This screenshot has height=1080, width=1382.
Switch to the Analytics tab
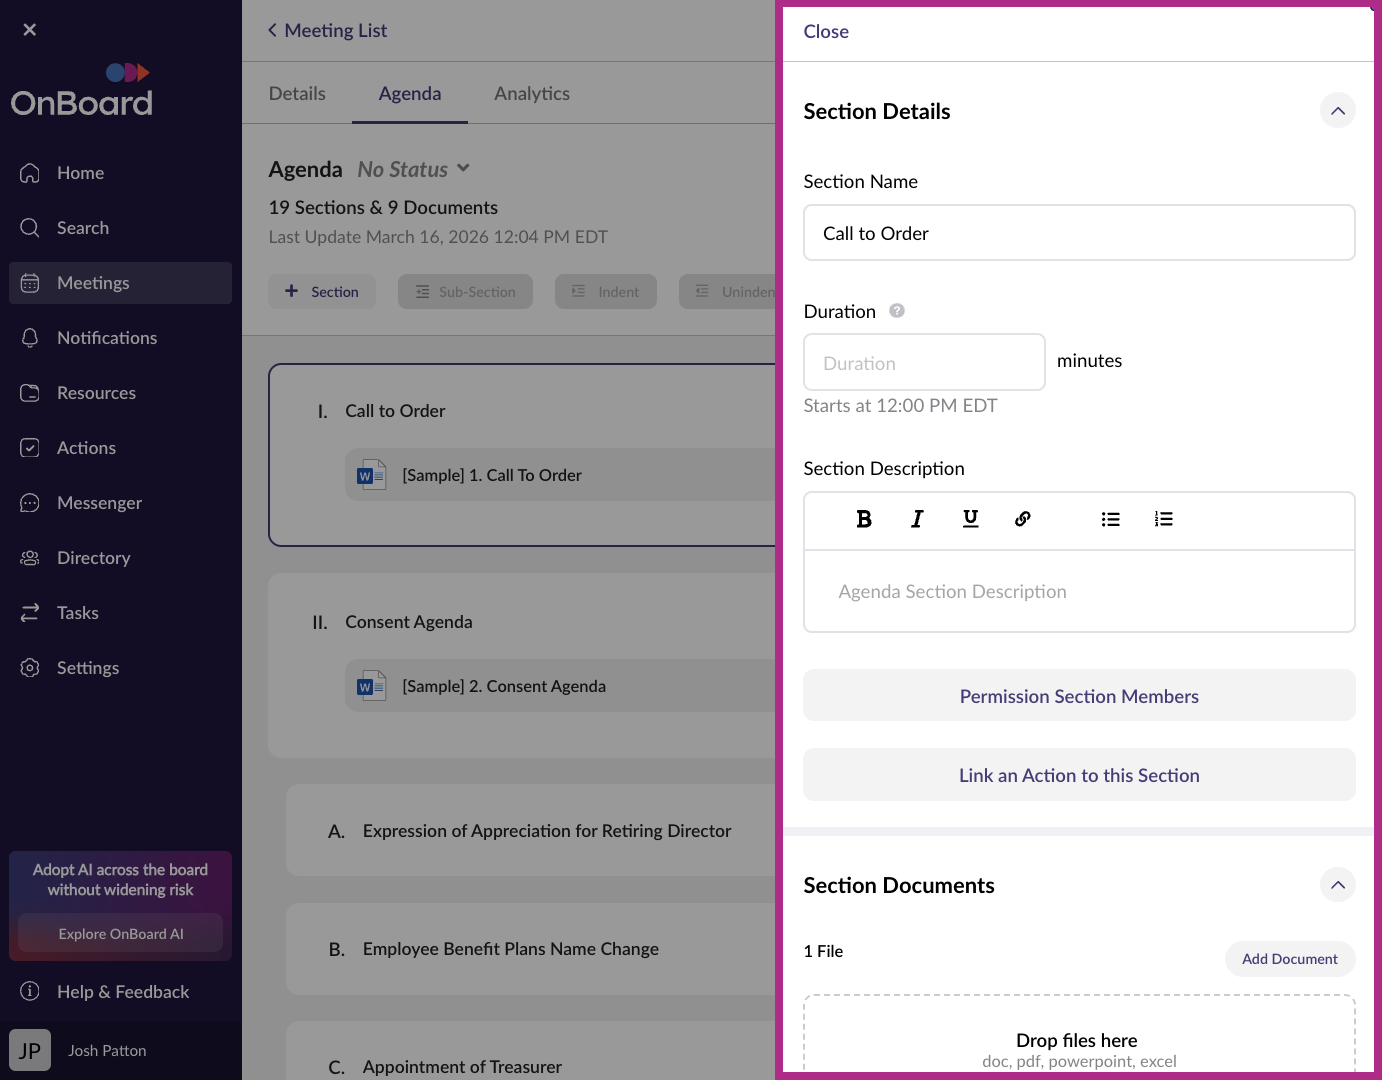click(531, 94)
